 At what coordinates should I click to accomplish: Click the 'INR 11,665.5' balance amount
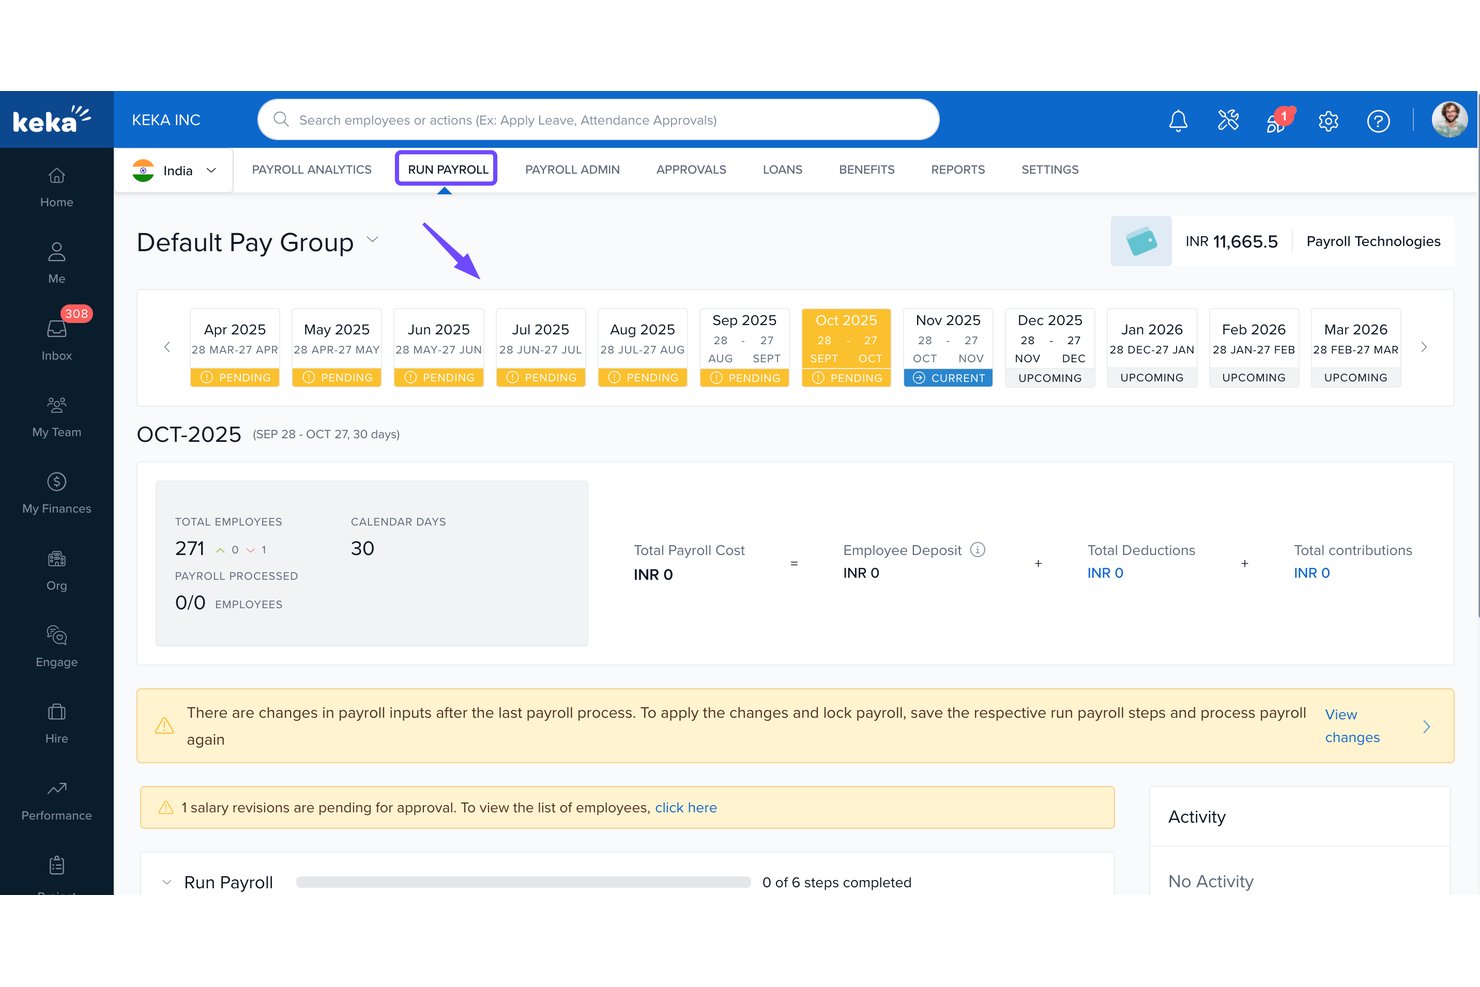tap(1231, 241)
